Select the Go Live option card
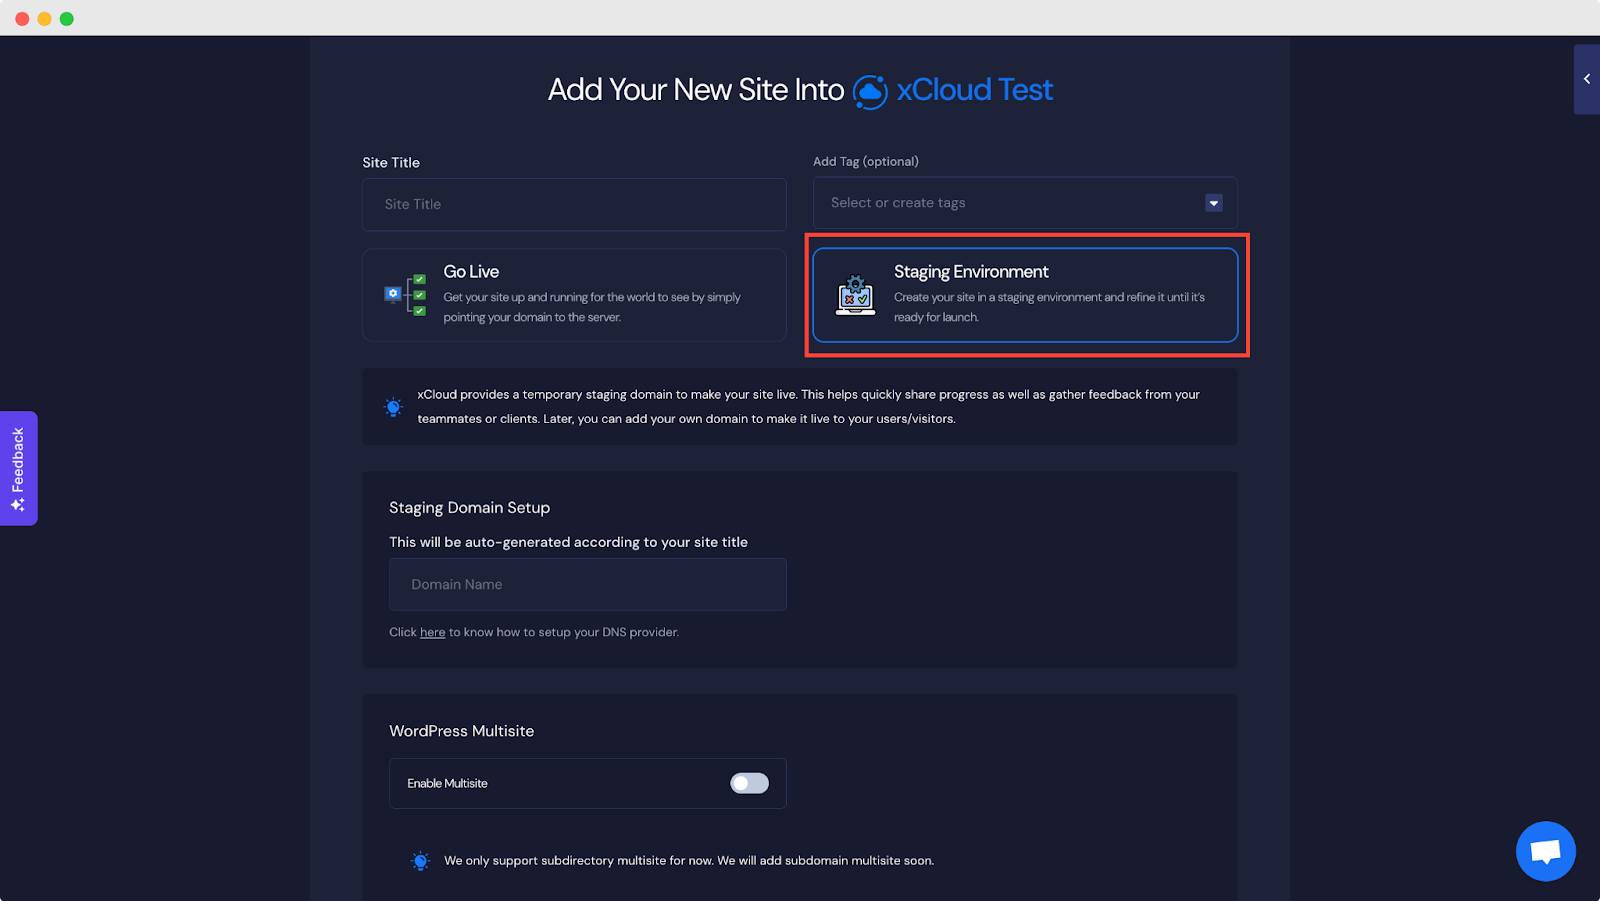 click(574, 295)
